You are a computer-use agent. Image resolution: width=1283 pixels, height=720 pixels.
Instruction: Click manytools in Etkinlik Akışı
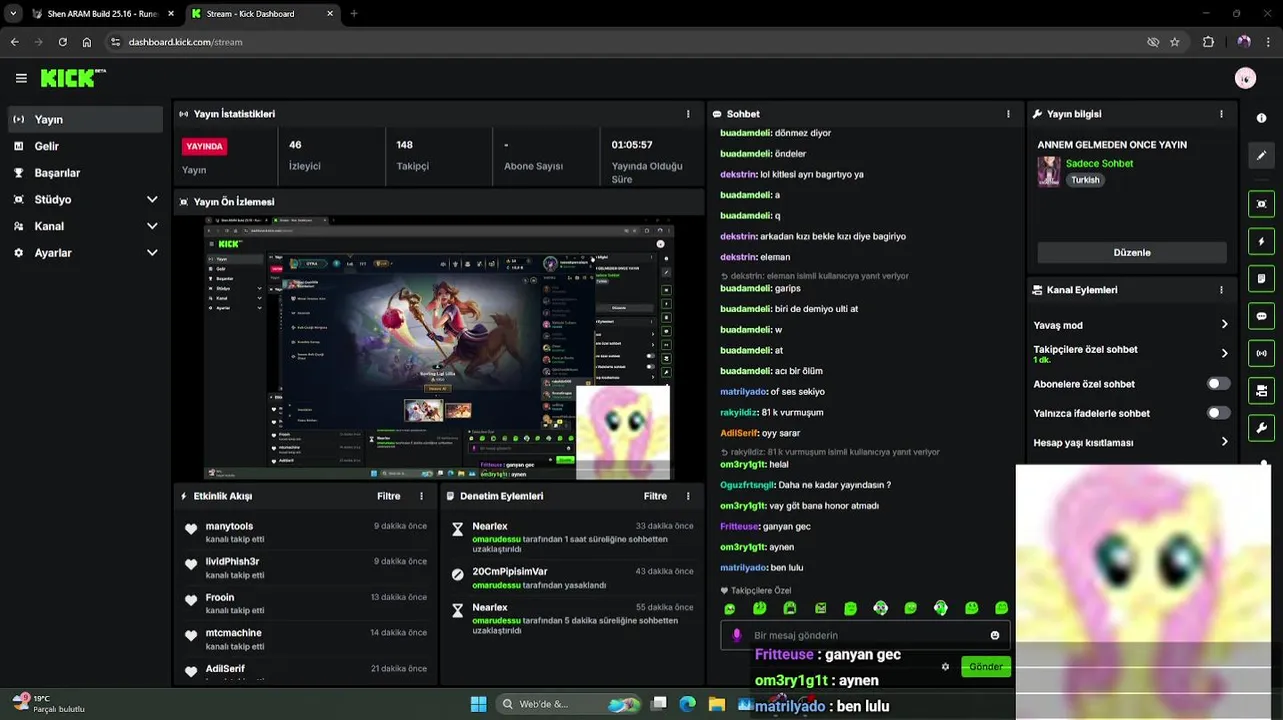[229, 526]
